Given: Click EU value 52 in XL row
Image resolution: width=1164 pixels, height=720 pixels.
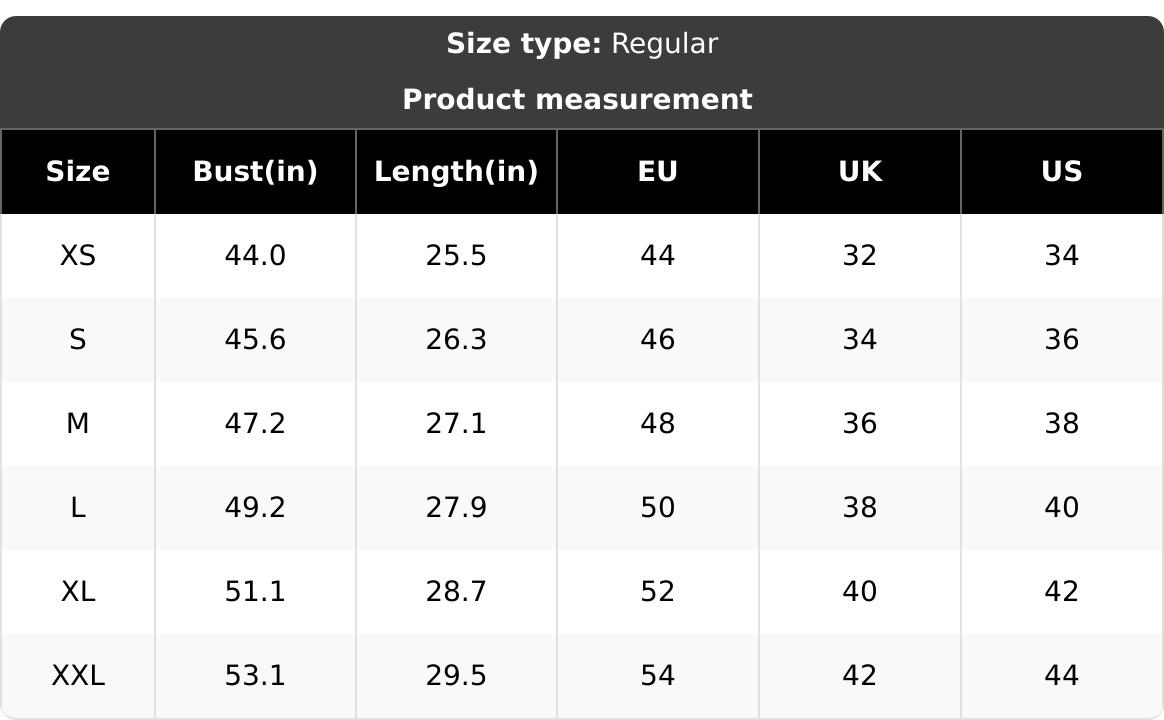Looking at the screenshot, I should coord(658,592).
